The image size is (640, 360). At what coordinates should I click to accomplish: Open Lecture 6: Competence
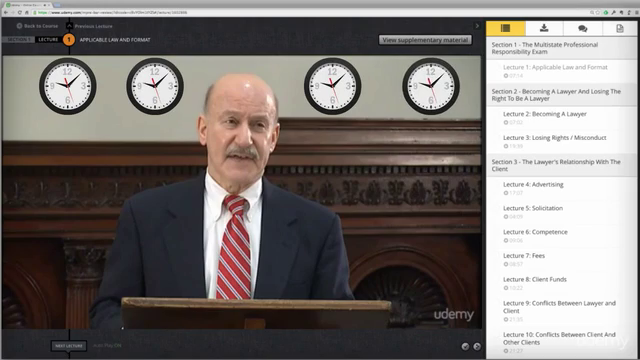(561, 236)
